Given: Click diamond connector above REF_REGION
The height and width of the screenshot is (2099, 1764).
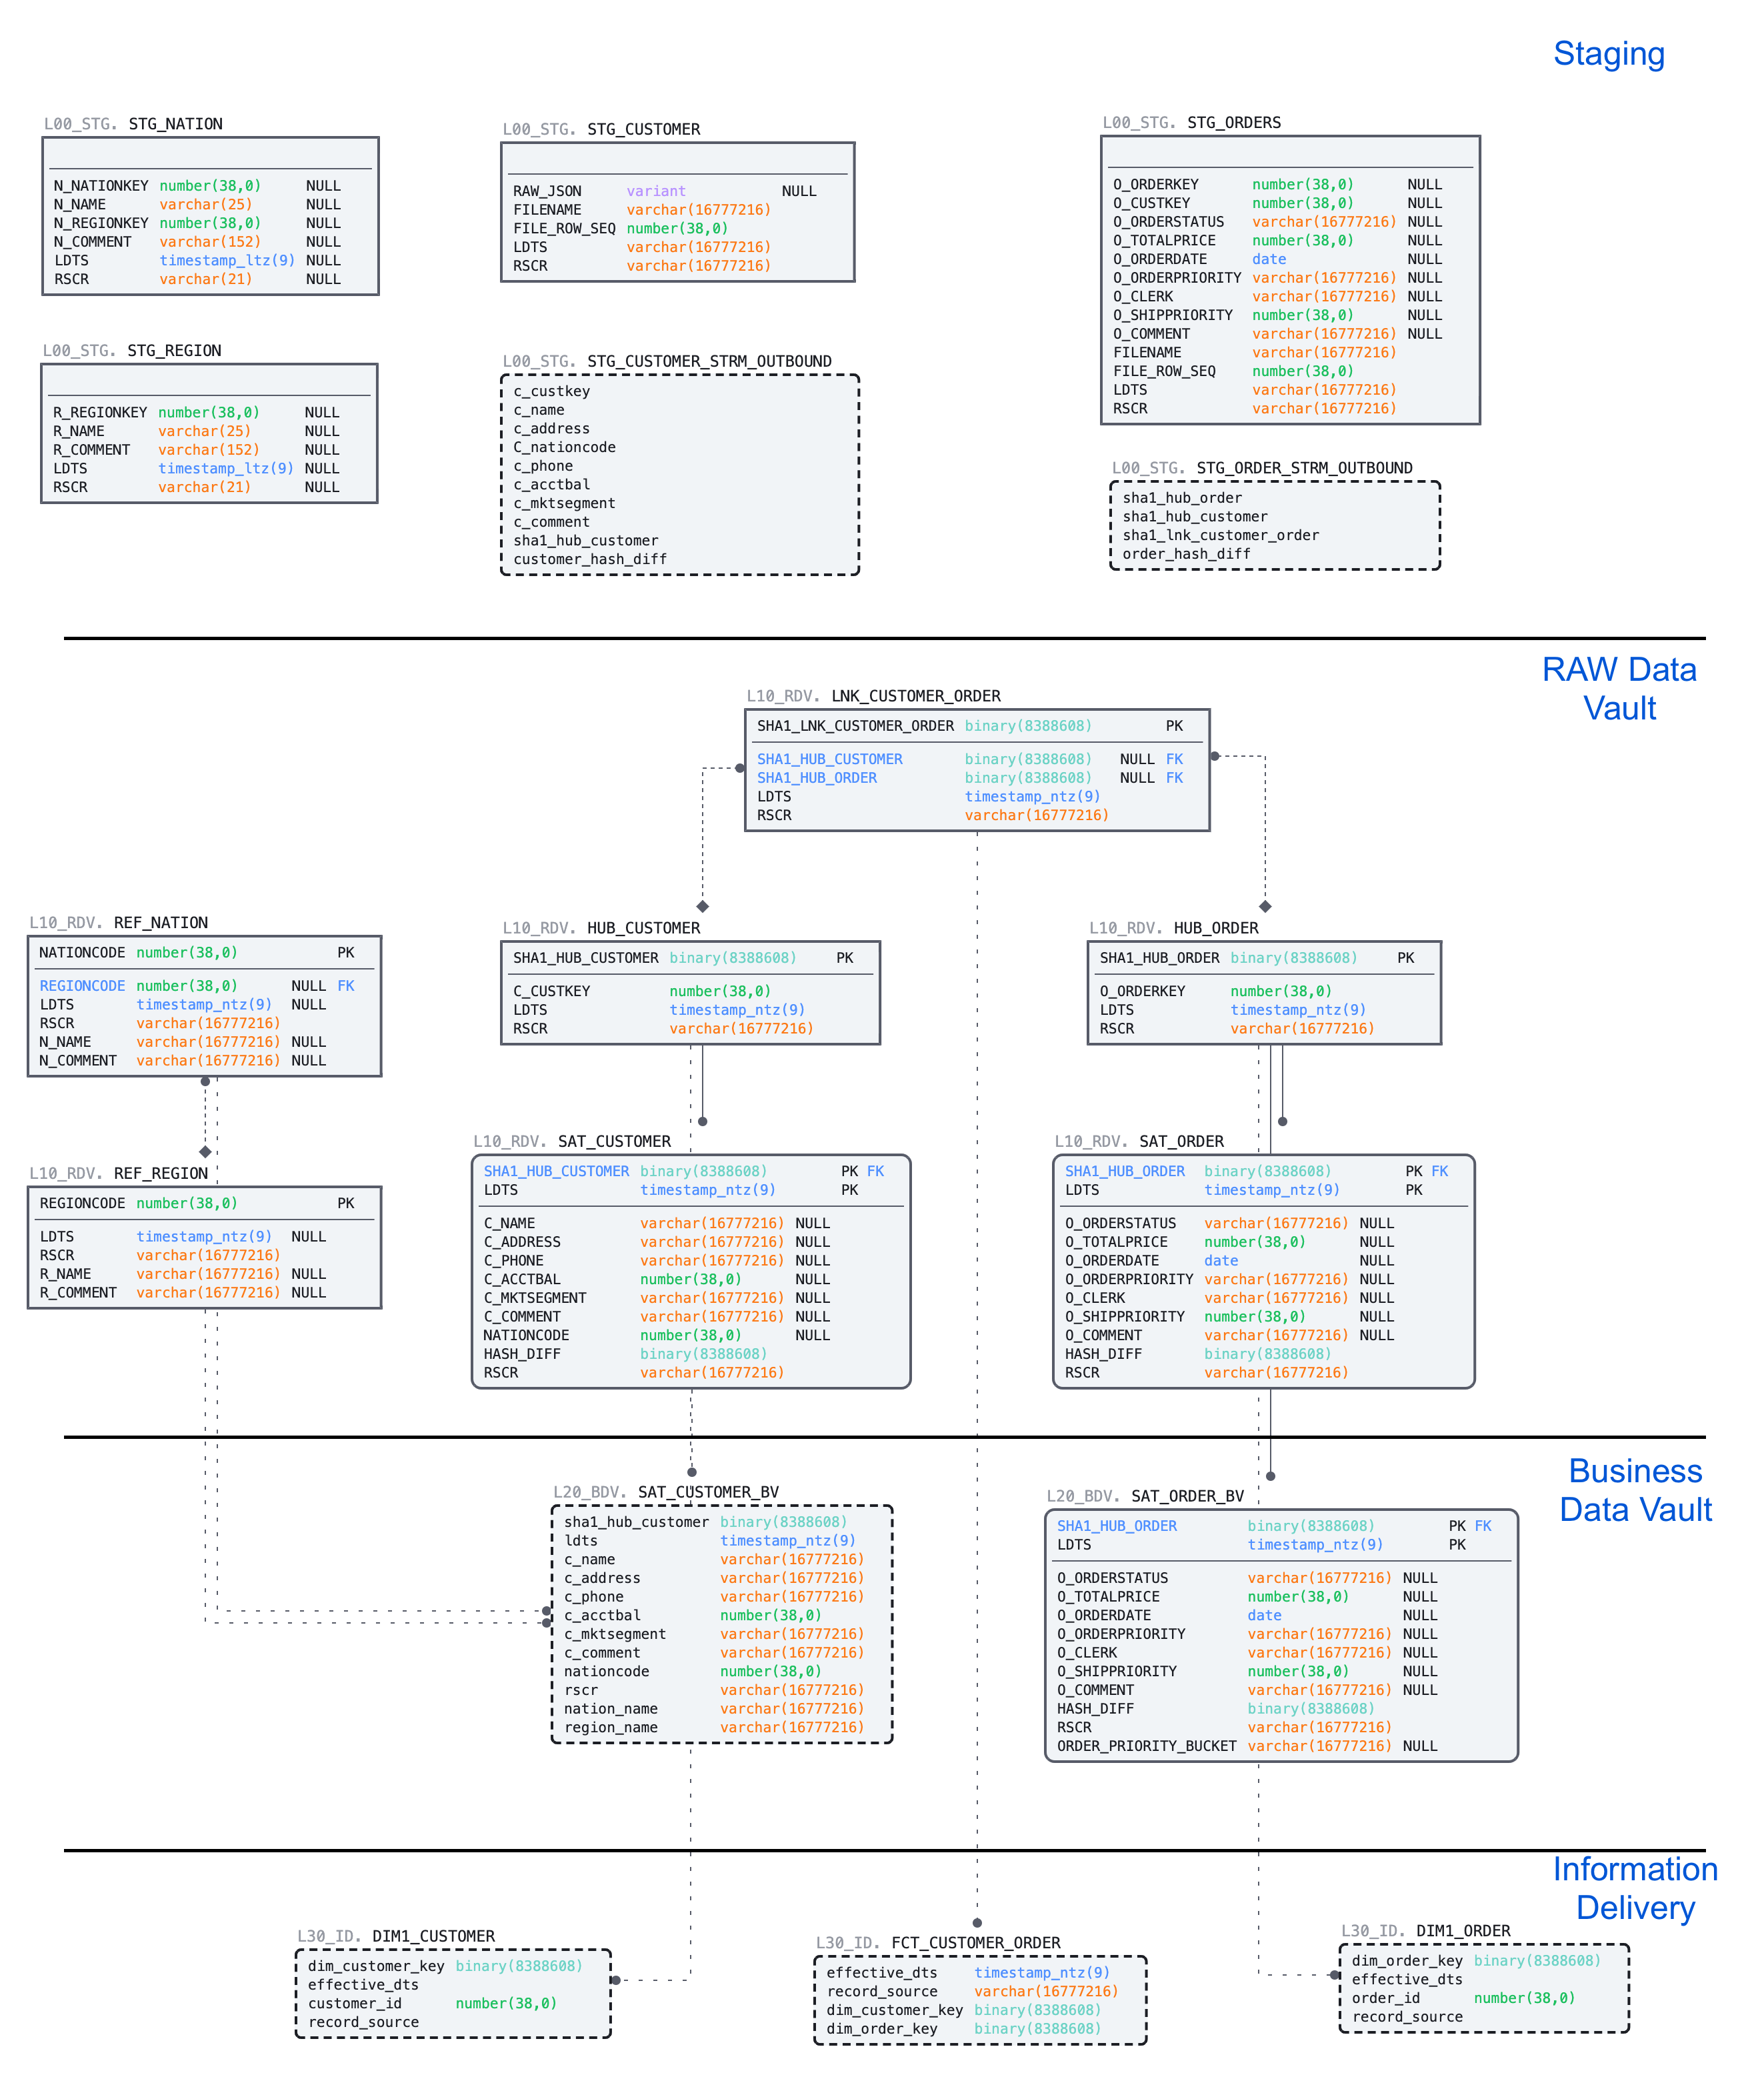Looking at the screenshot, I should pyautogui.click(x=205, y=1151).
